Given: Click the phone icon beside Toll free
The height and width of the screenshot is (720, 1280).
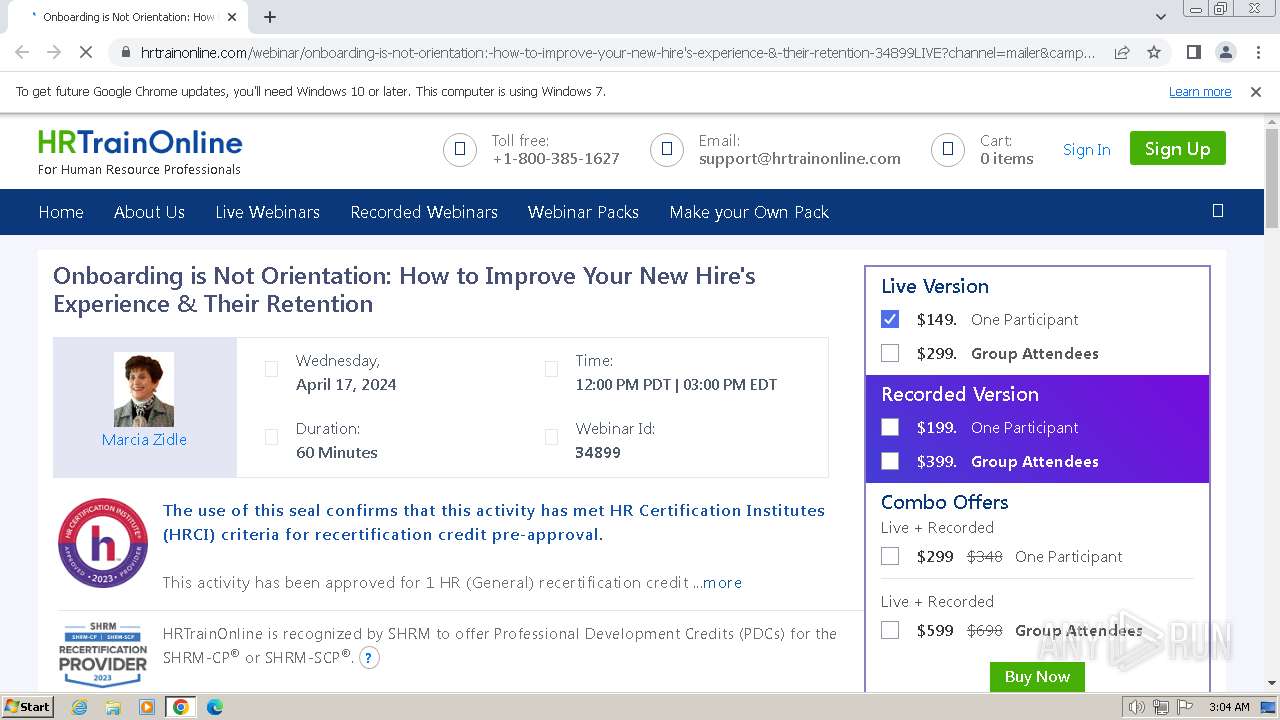Looking at the screenshot, I should click(460, 150).
